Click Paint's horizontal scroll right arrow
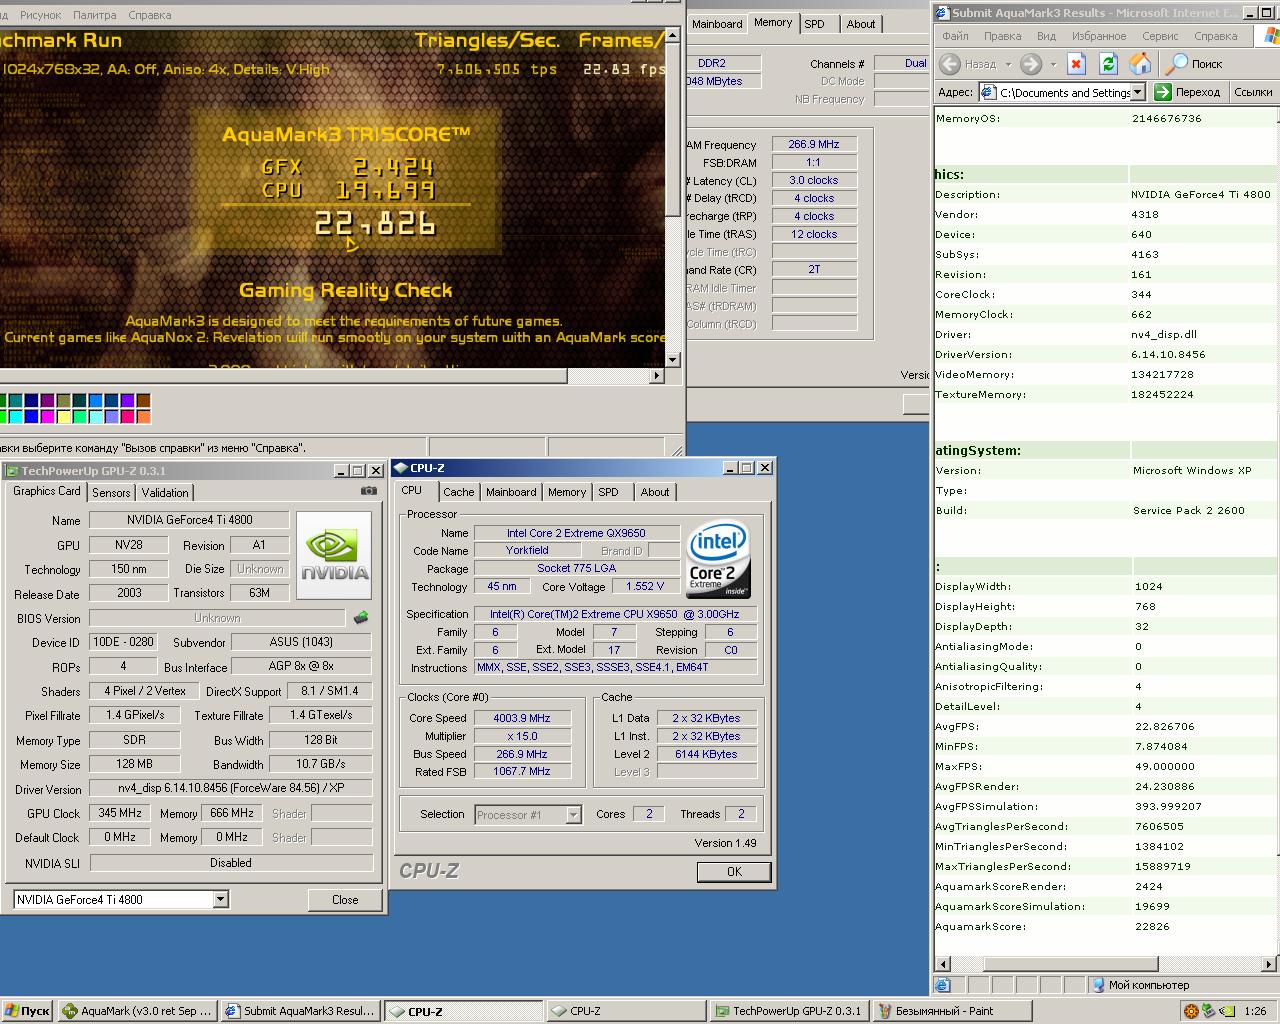1280x1024 pixels. [x=657, y=376]
